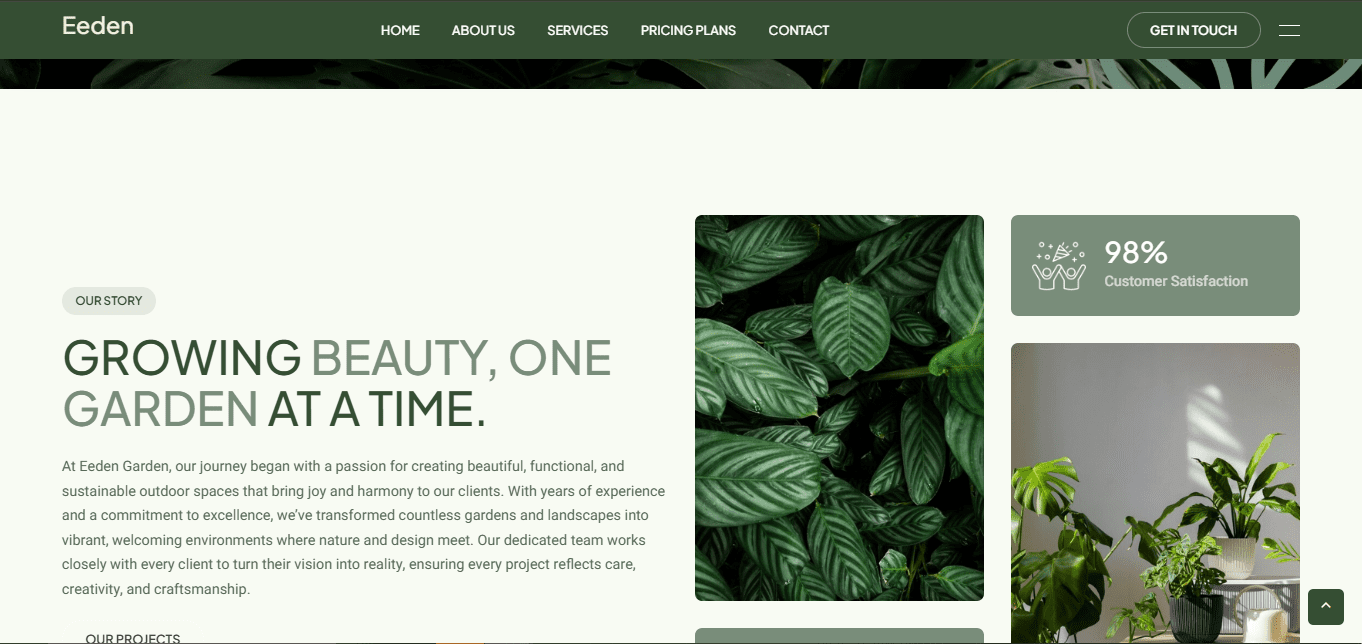The height and width of the screenshot is (644, 1362).
Task: Open the potted indoor plants photo
Action: point(1155,493)
